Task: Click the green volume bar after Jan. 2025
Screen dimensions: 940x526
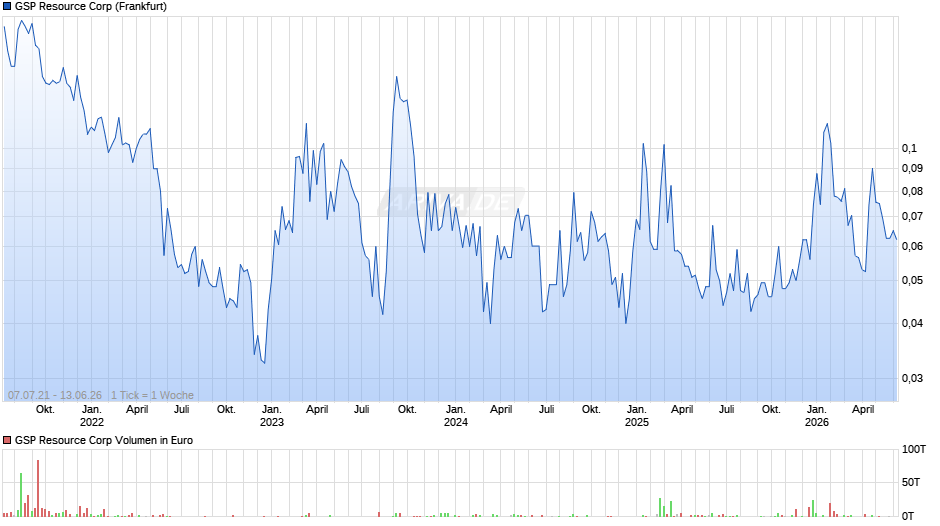Action: 660,507
